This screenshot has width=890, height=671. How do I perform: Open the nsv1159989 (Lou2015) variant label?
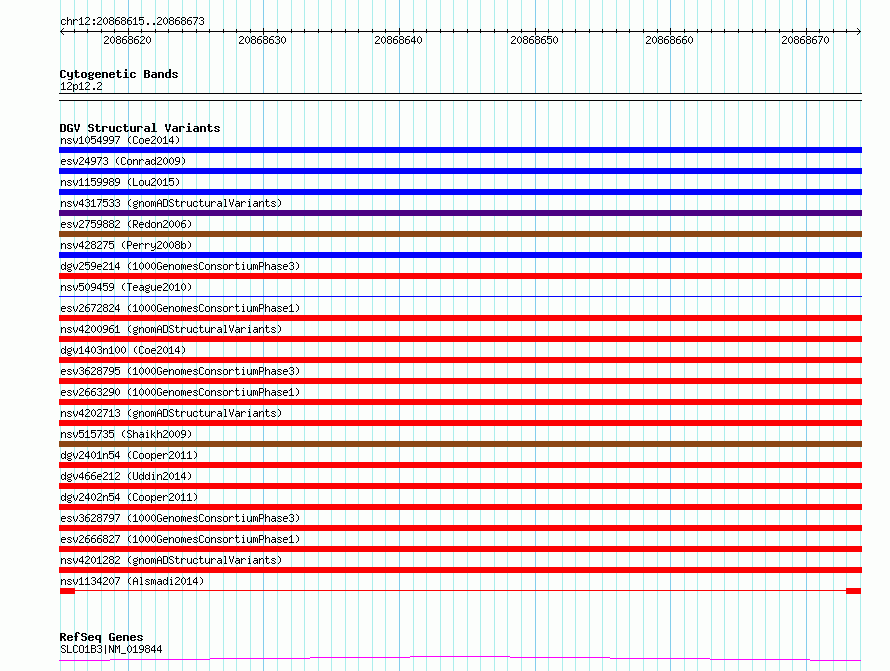point(120,182)
